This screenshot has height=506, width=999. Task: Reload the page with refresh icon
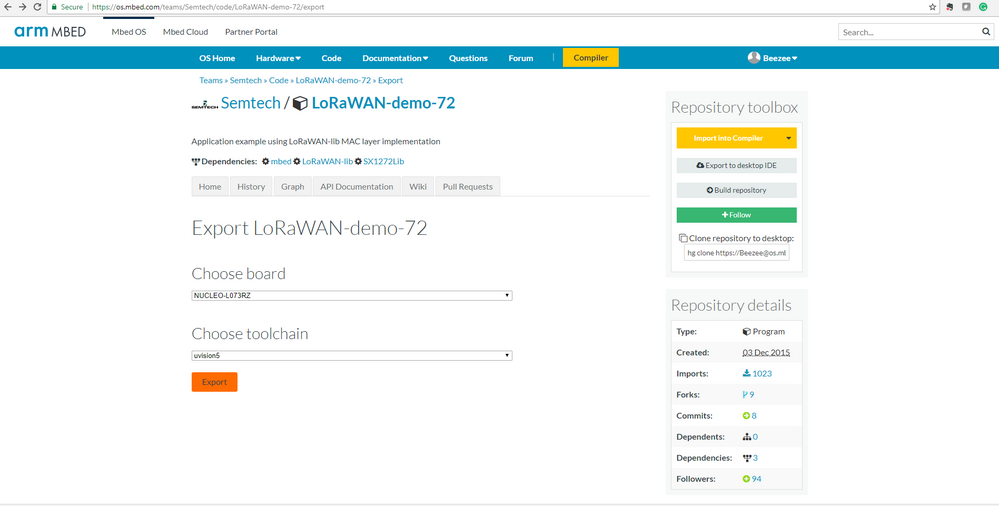tap(37, 7)
